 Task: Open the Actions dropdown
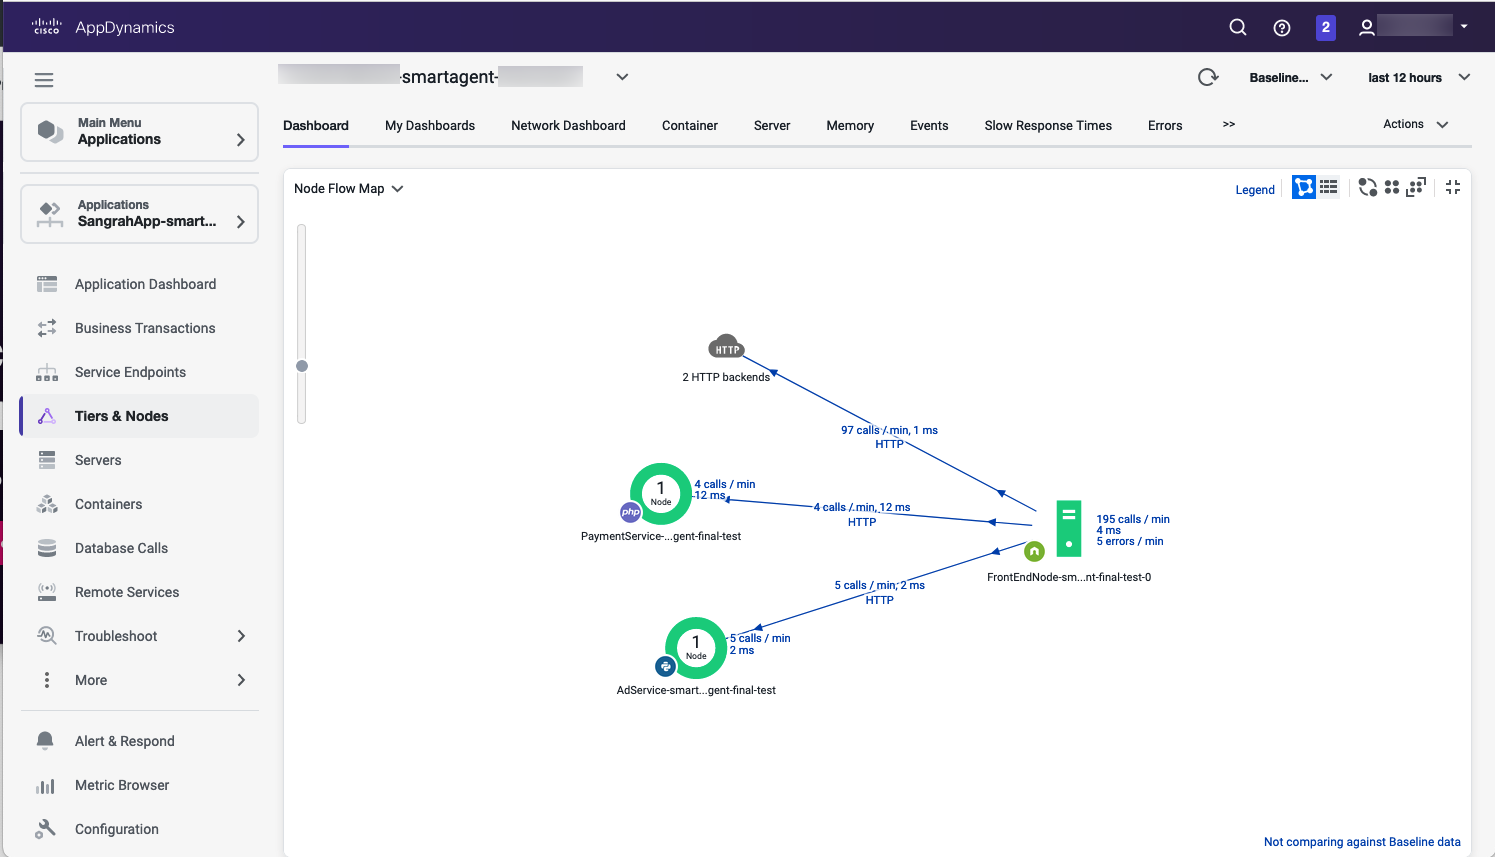point(1416,124)
